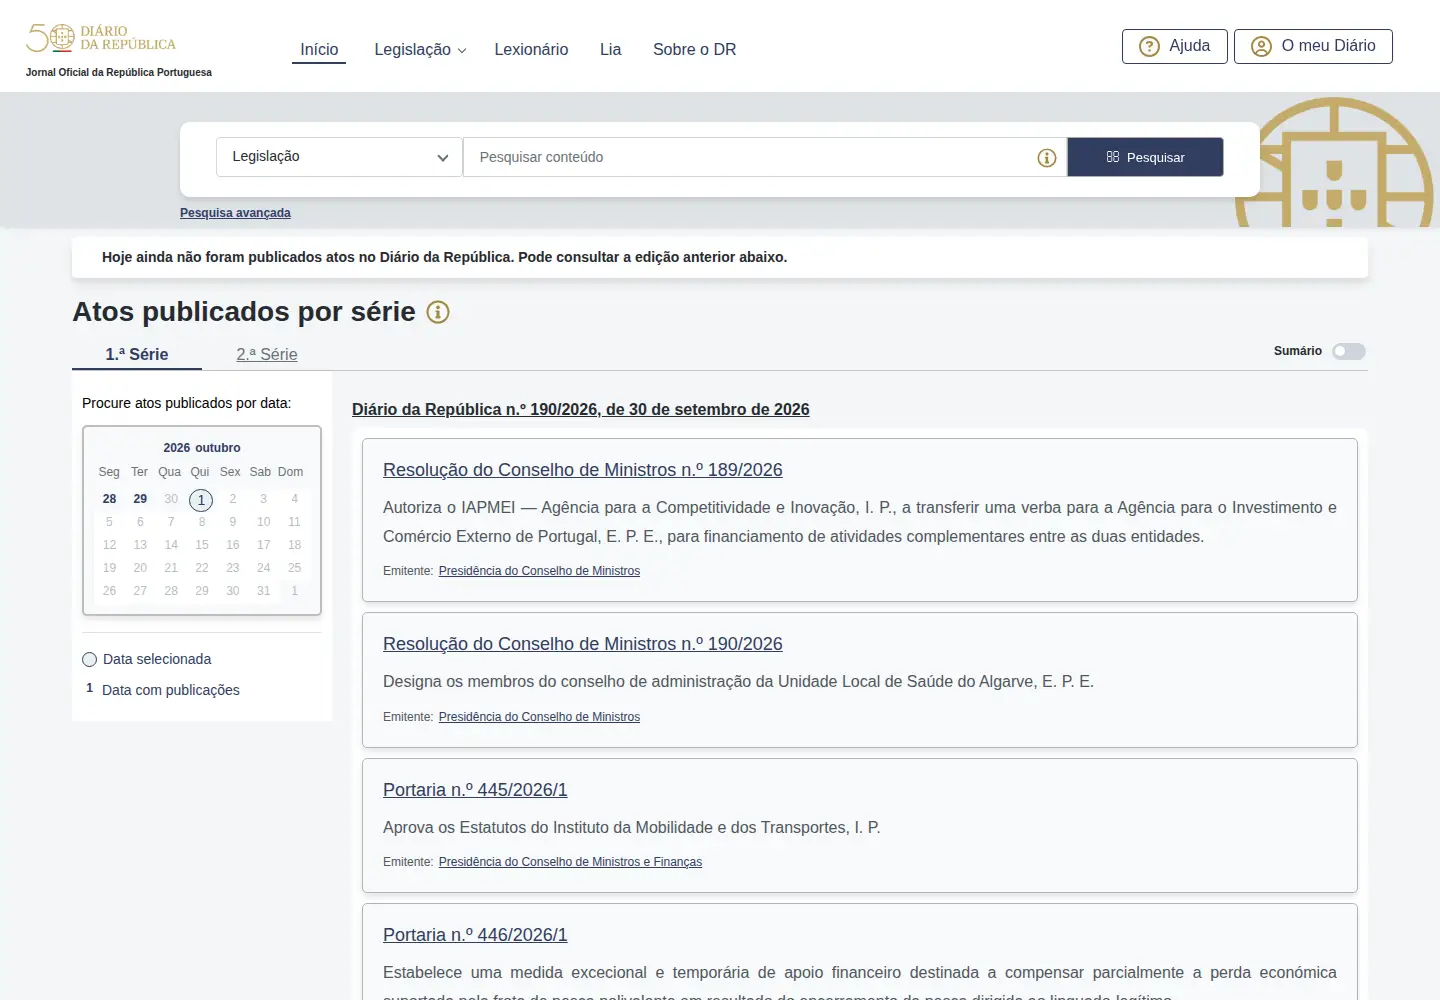The image size is (1440, 1000).
Task: Select day 31 in the calendar
Action: pos(263,591)
